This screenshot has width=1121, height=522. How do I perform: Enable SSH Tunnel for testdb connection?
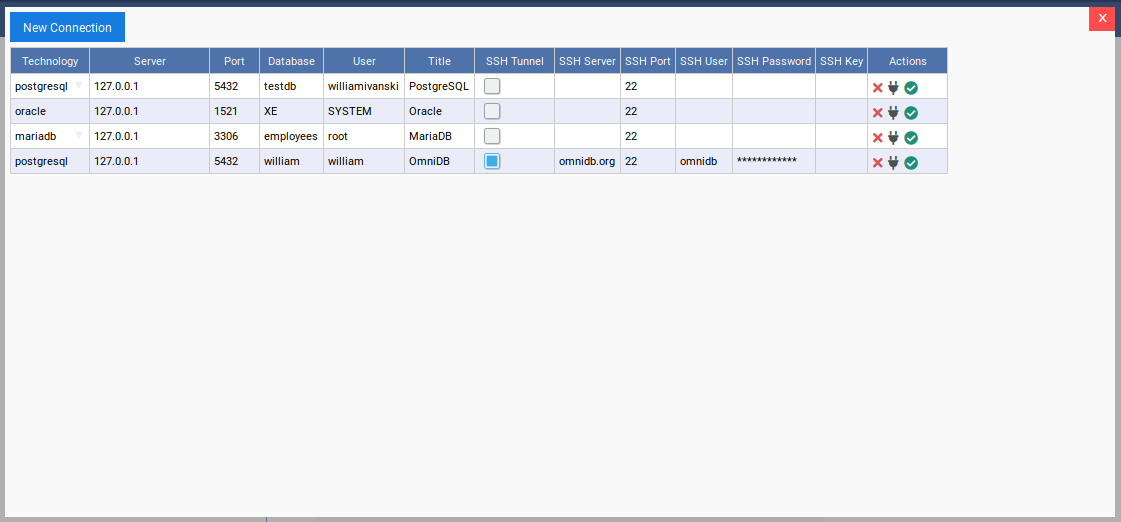[x=492, y=86]
